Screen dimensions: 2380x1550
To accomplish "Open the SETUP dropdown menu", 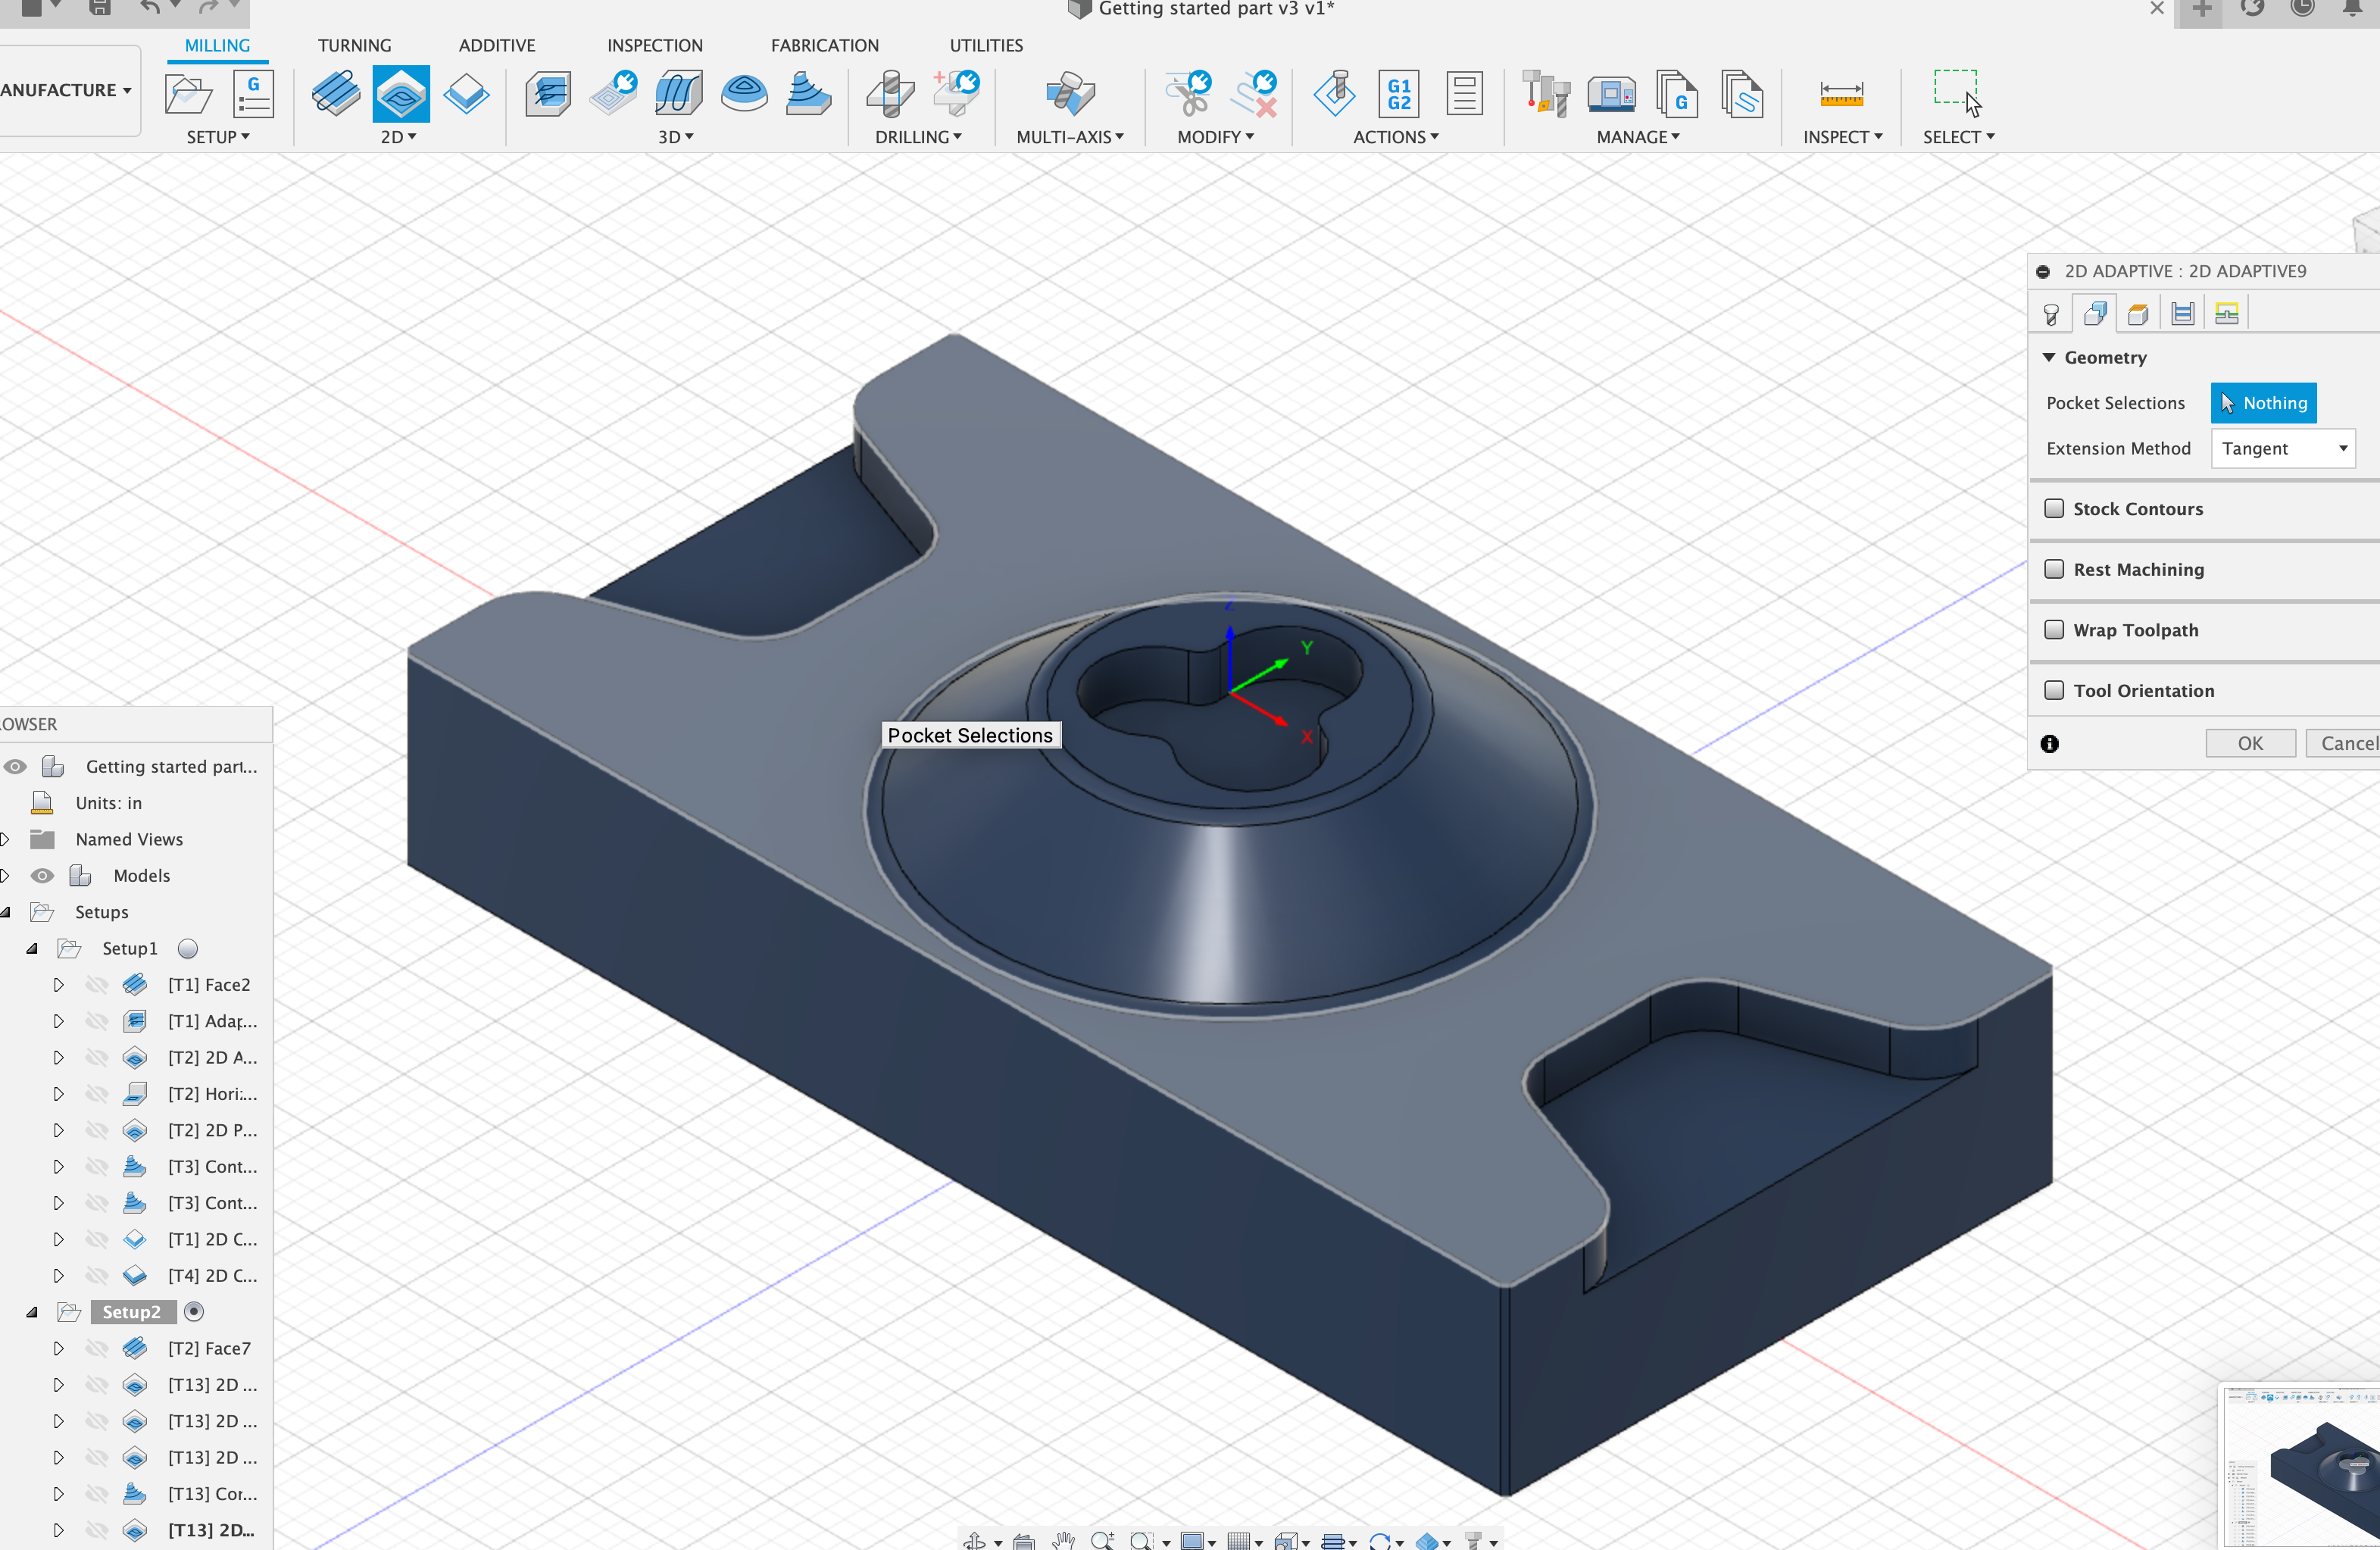I will click(x=218, y=137).
